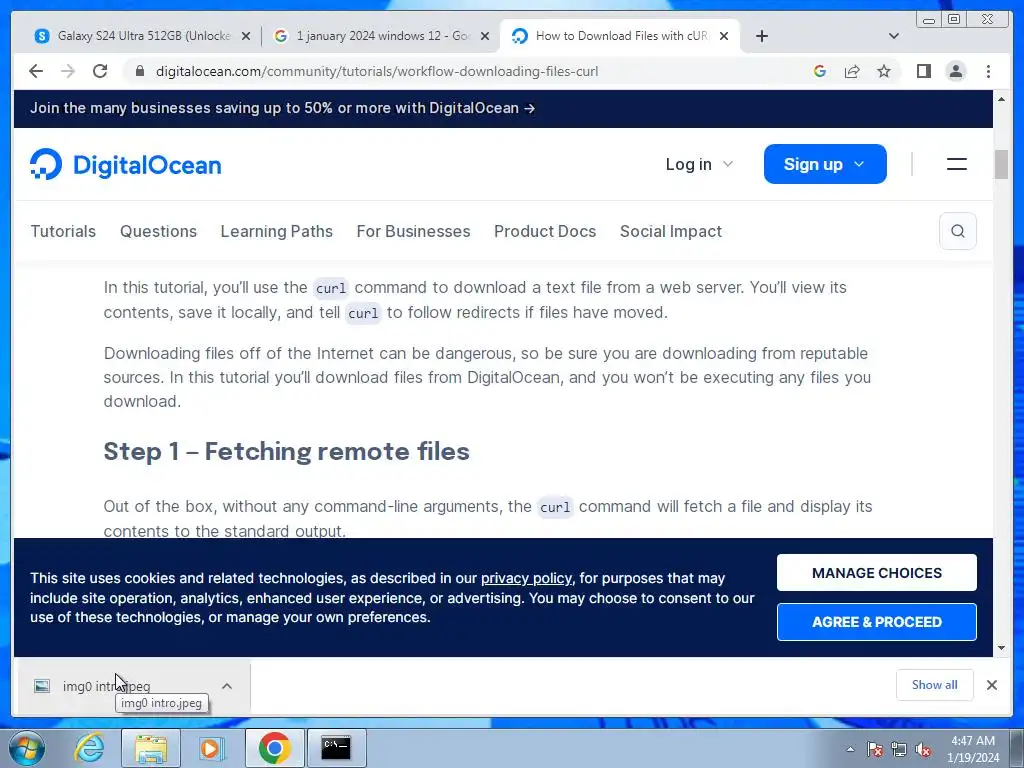Click the Chrome taskbar icon
This screenshot has height=768, width=1024.
click(x=274, y=748)
